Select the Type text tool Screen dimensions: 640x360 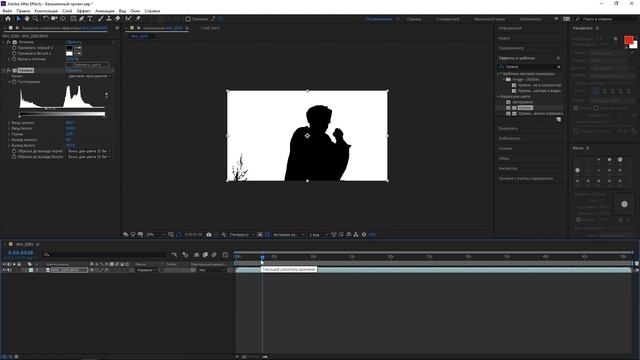coord(90,19)
